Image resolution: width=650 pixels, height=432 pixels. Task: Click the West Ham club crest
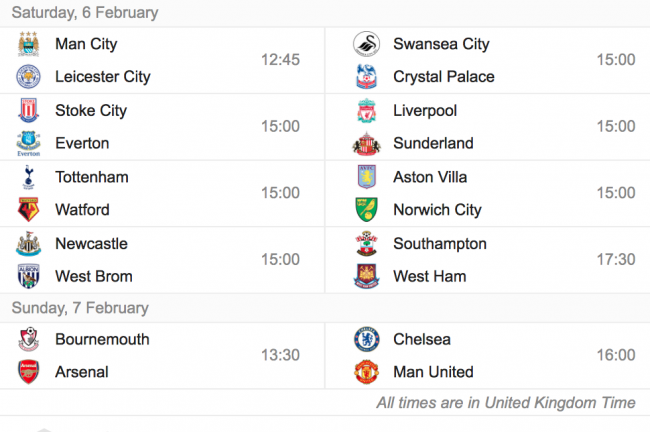point(366,276)
